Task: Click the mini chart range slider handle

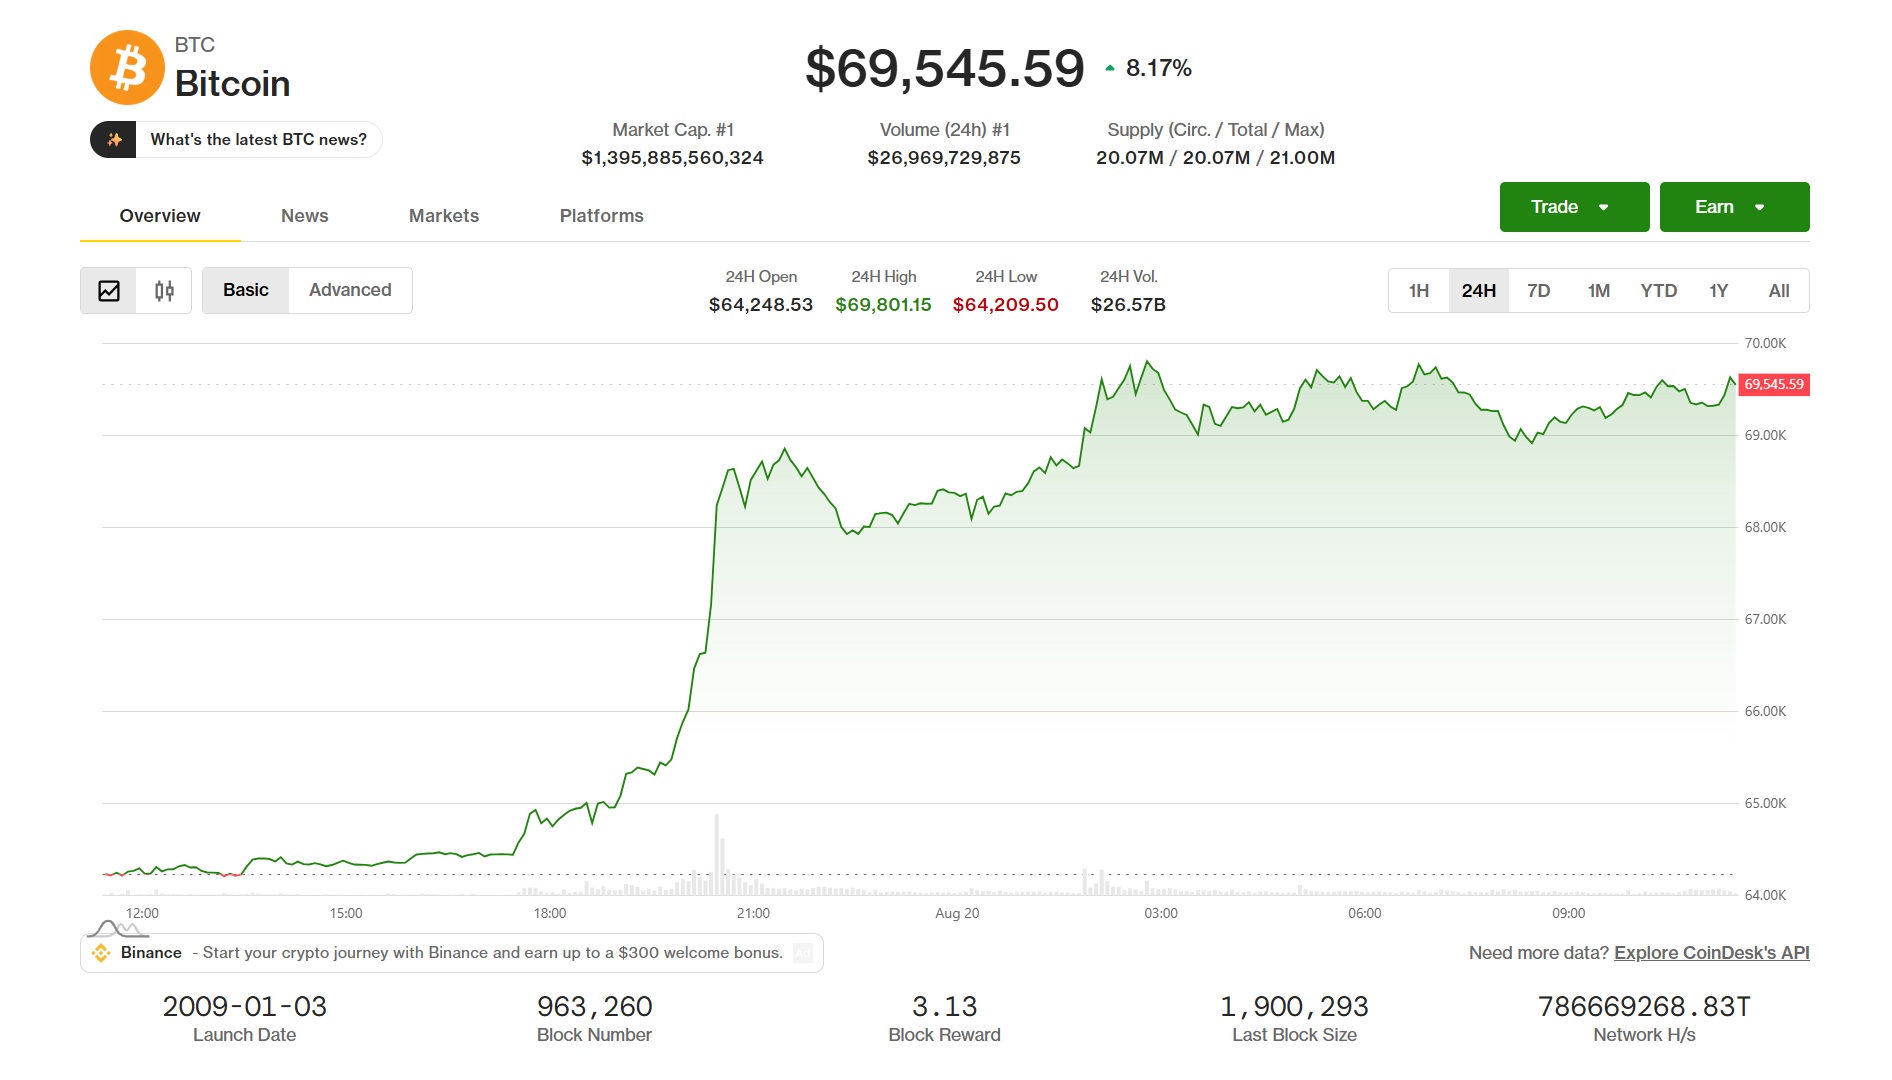Action: [117, 929]
